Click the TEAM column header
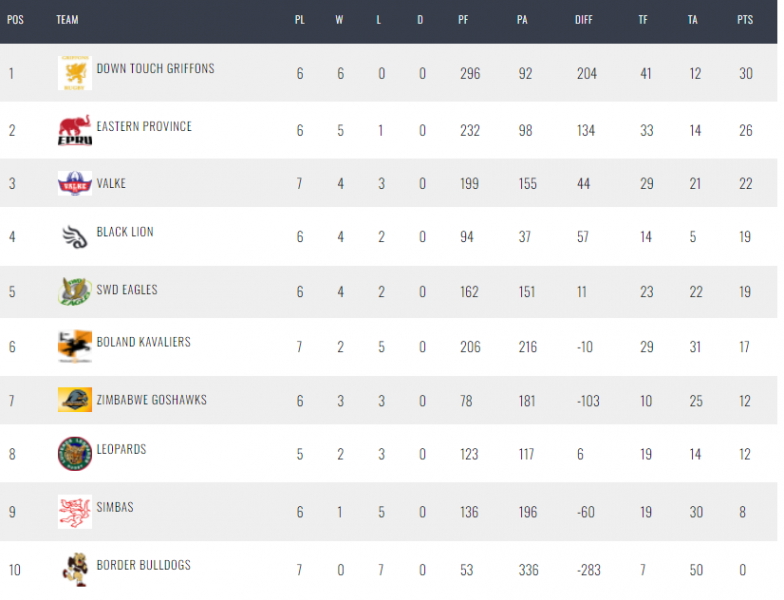 [67, 20]
